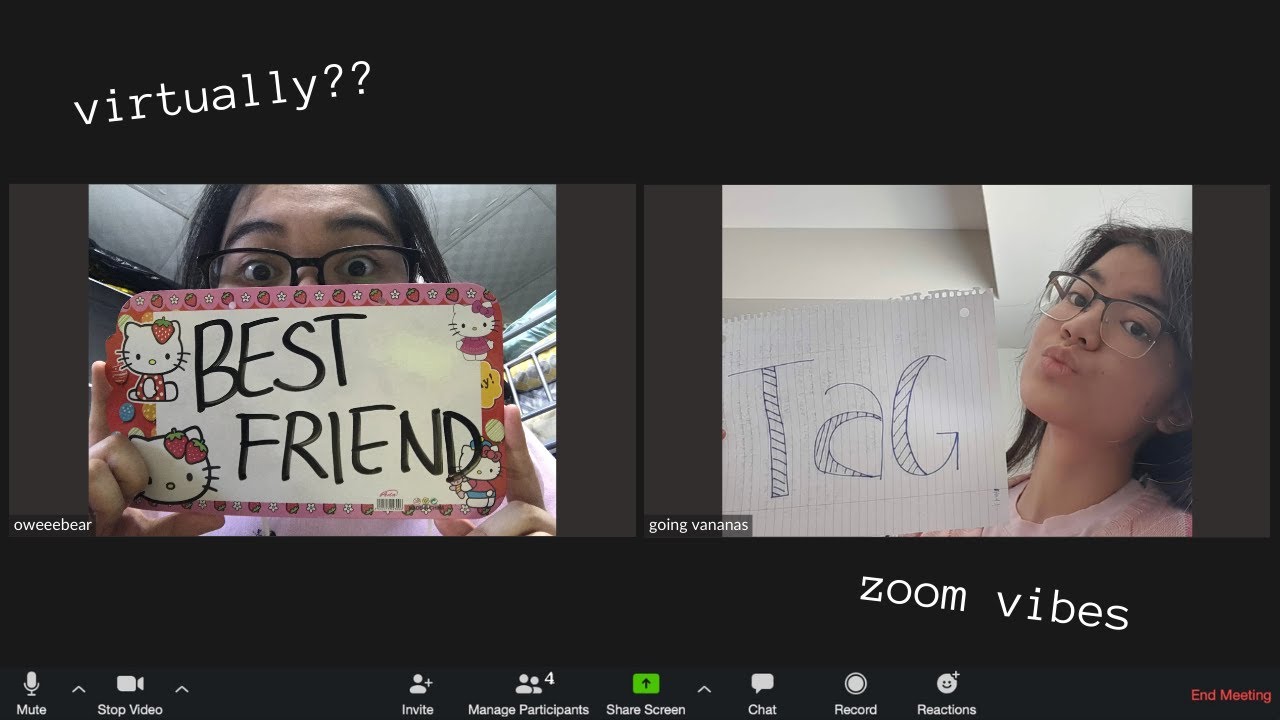Viewport: 1280px width, 720px height.
Task: Start recording with the Record icon
Action: (x=855, y=684)
